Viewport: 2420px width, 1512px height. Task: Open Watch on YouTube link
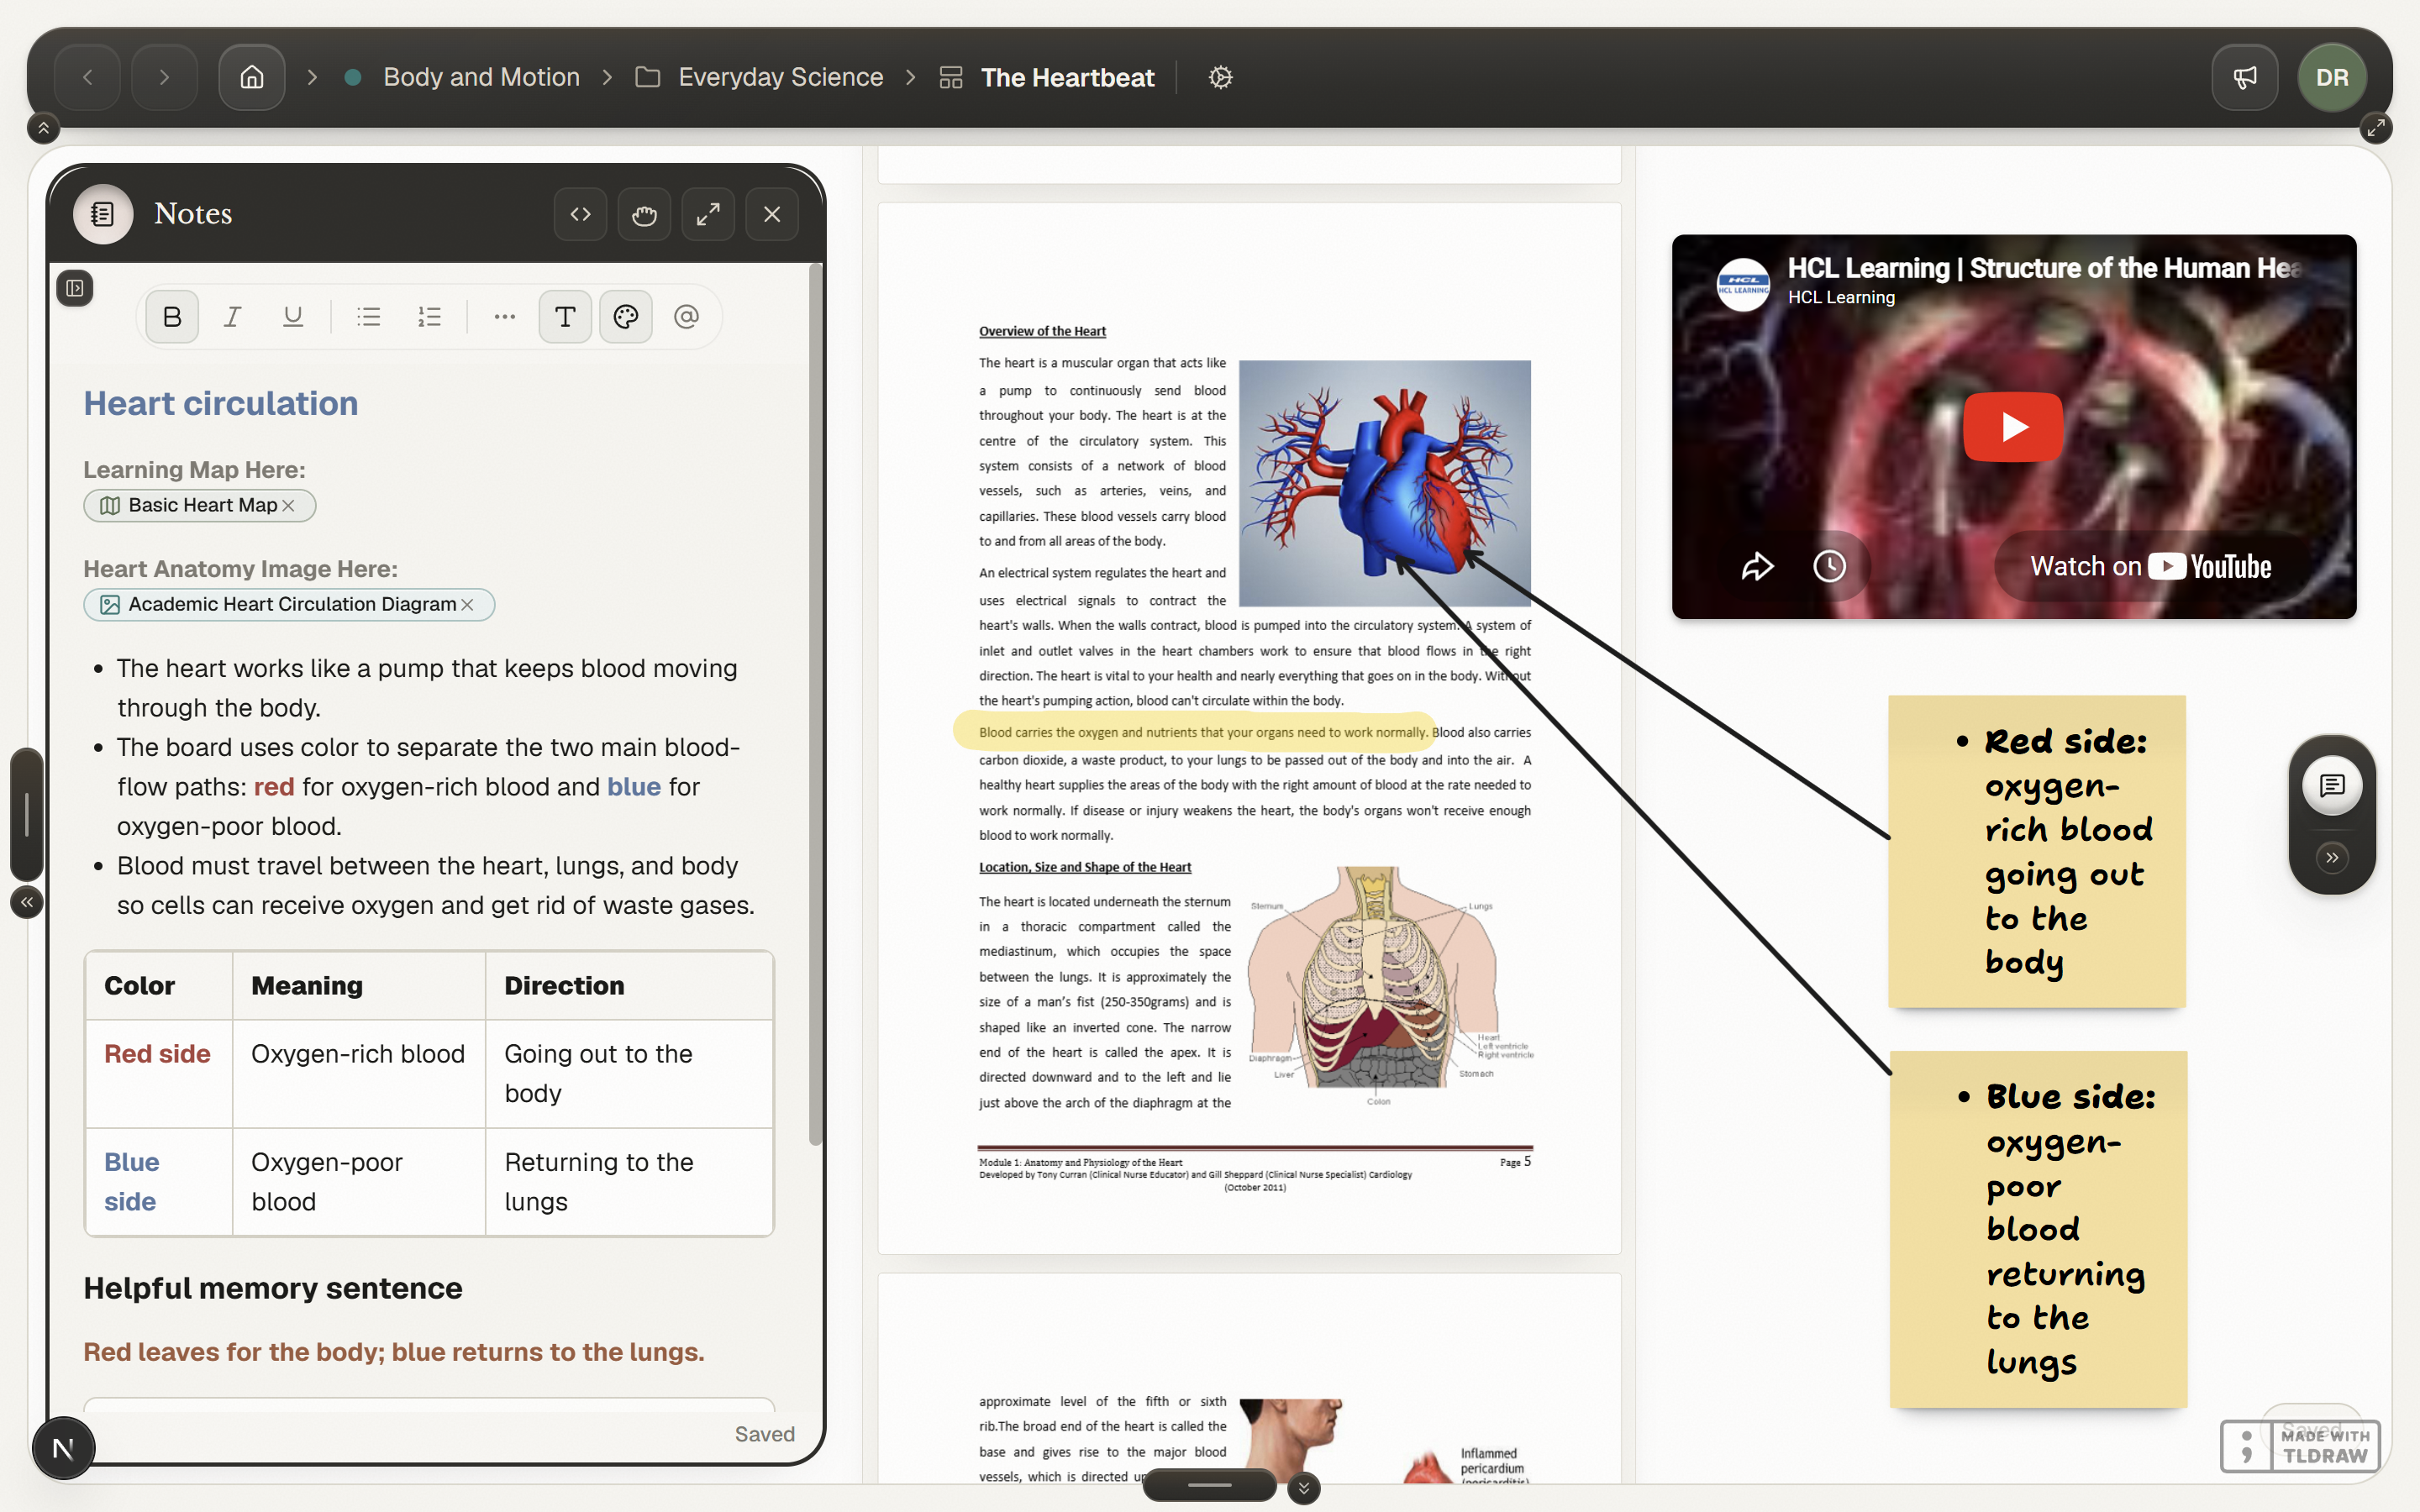tap(2150, 567)
